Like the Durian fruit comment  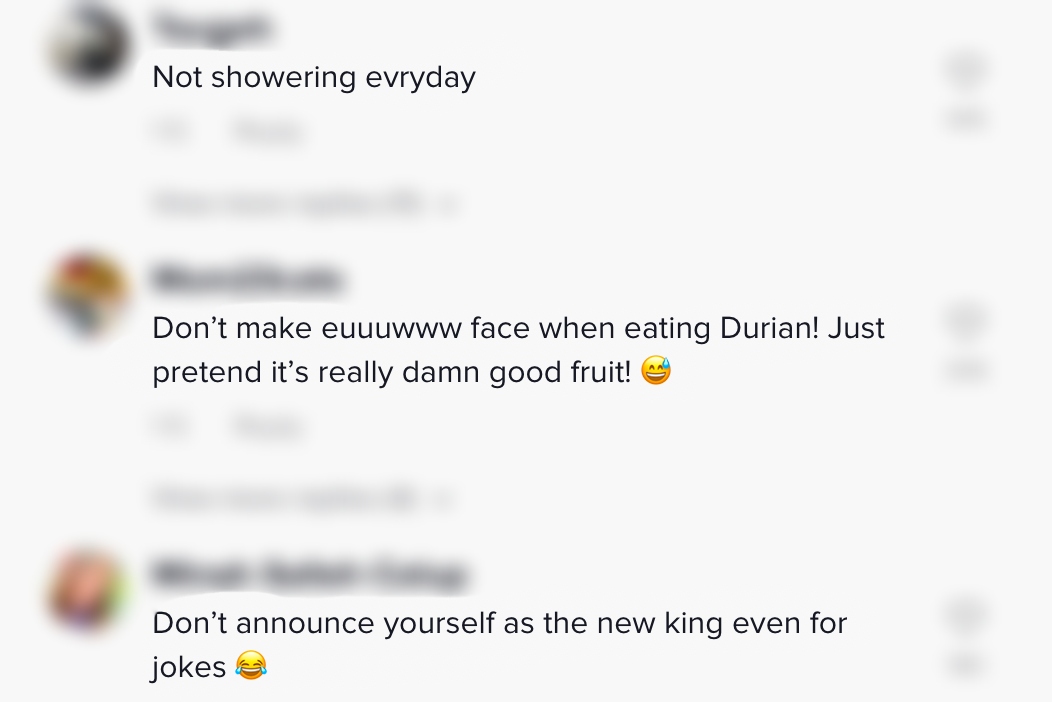(x=966, y=320)
